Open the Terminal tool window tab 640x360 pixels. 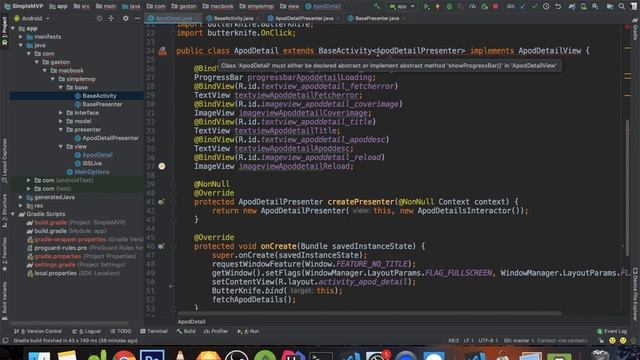(x=153, y=331)
